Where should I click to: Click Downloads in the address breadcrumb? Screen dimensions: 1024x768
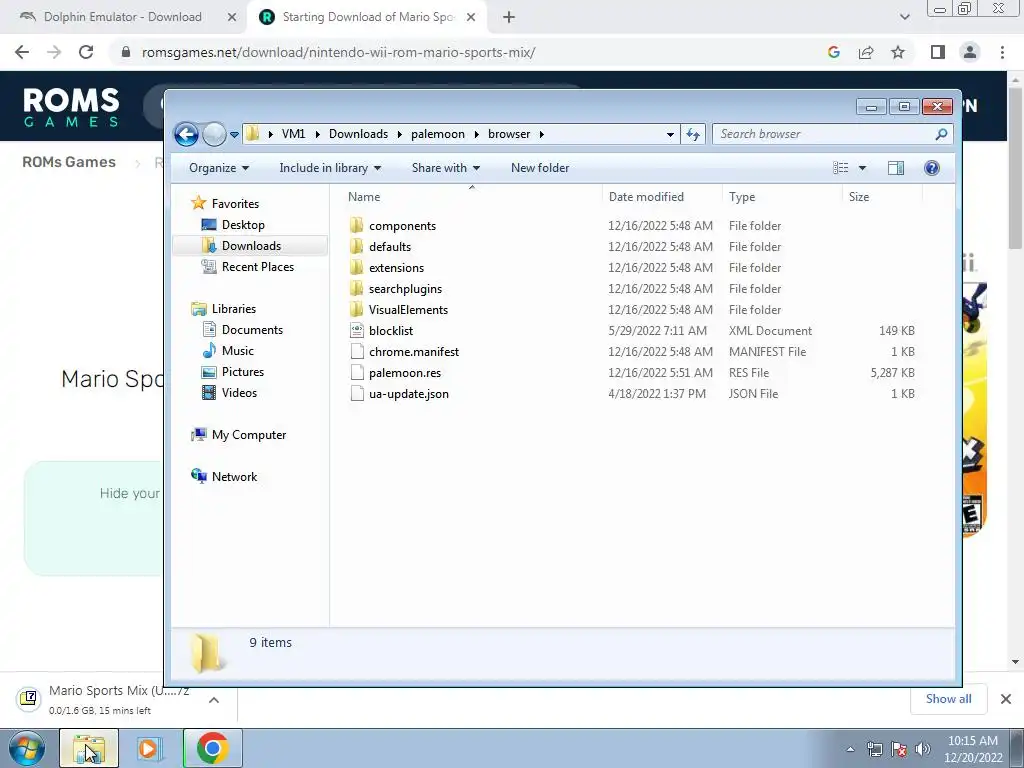click(359, 134)
